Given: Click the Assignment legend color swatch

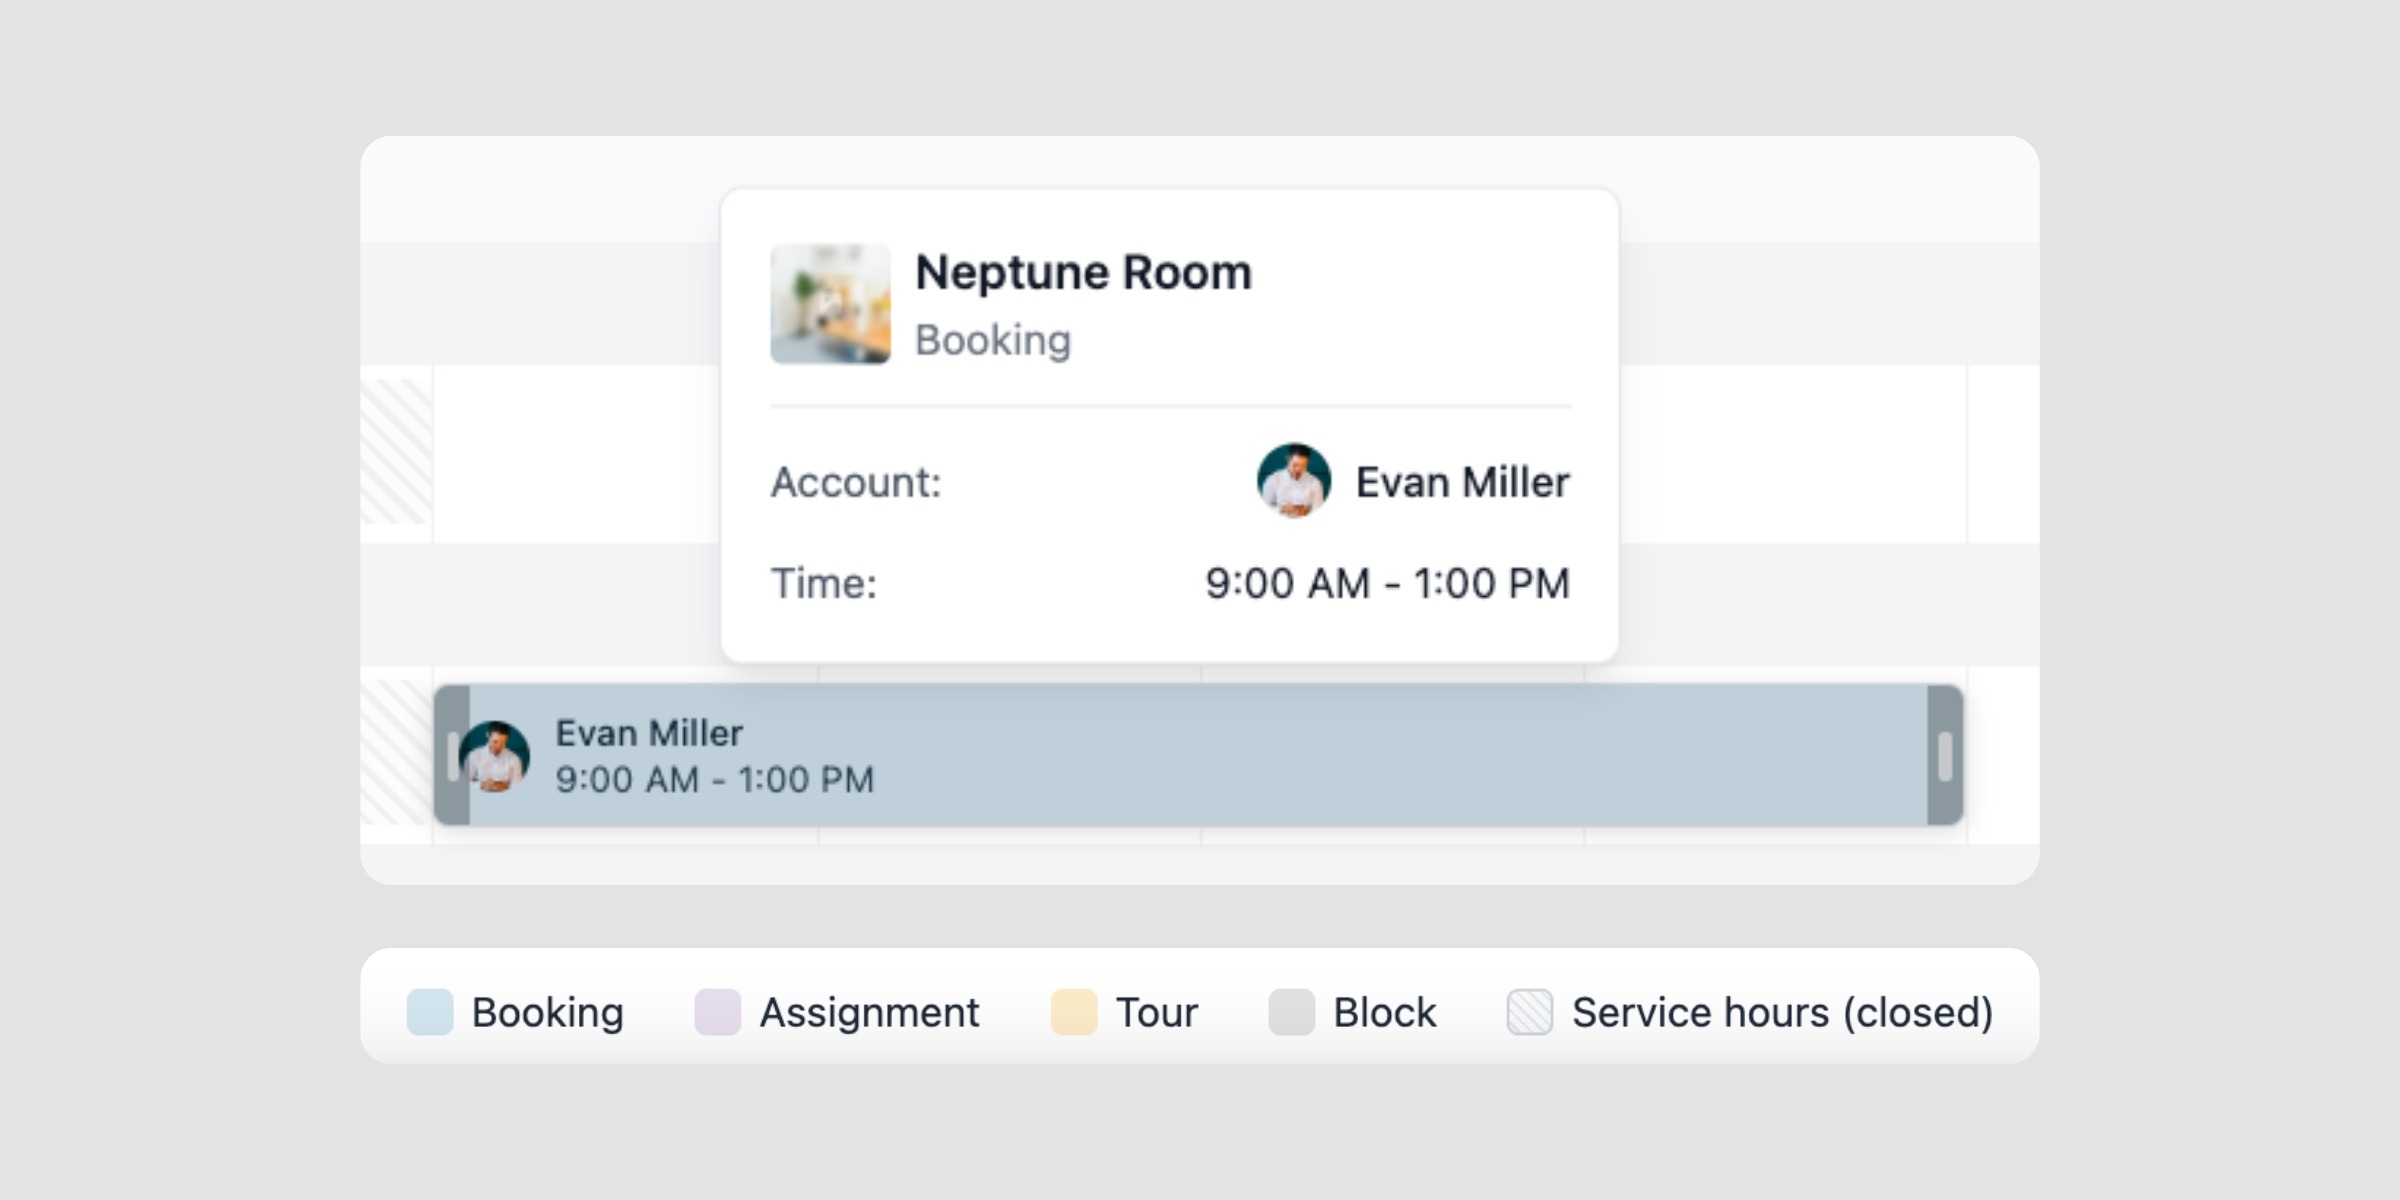Looking at the screenshot, I should pos(717,1012).
